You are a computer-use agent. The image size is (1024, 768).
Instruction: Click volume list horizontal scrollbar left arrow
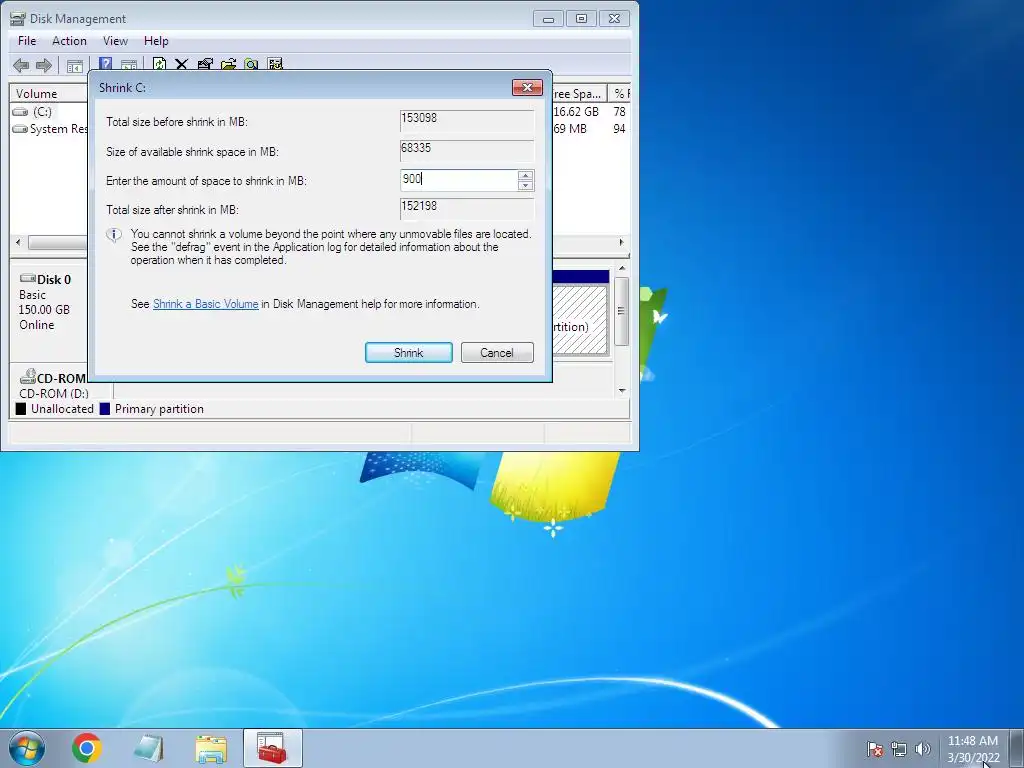pos(18,242)
